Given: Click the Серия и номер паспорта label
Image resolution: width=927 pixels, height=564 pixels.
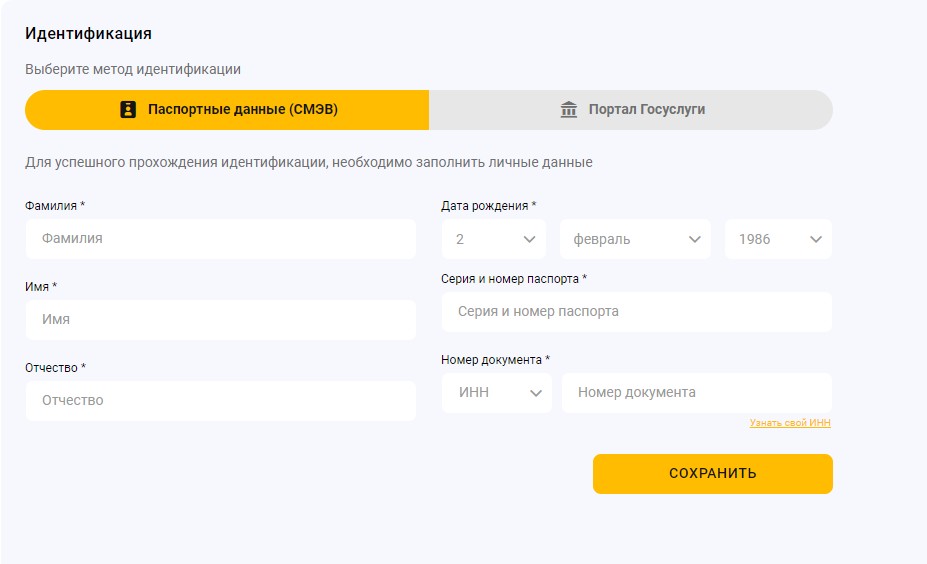Looking at the screenshot, I should point(514,278).
